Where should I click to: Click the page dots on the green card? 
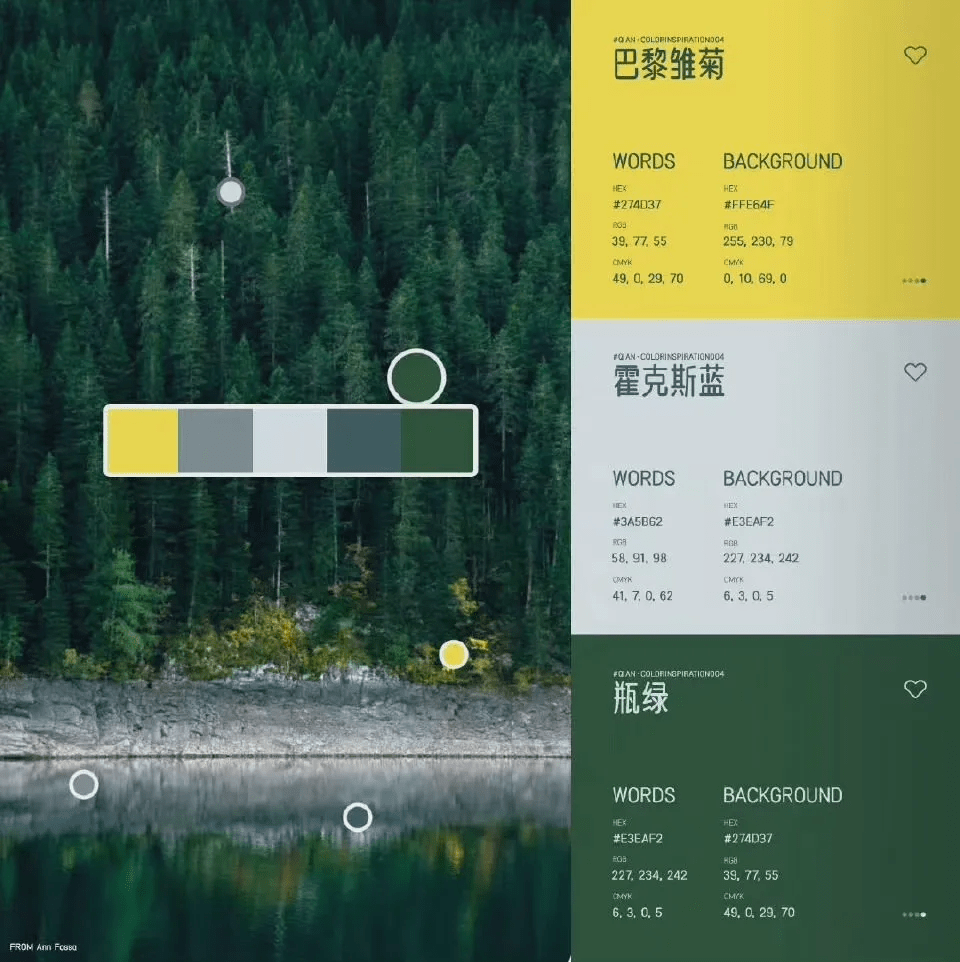[914, 914]
